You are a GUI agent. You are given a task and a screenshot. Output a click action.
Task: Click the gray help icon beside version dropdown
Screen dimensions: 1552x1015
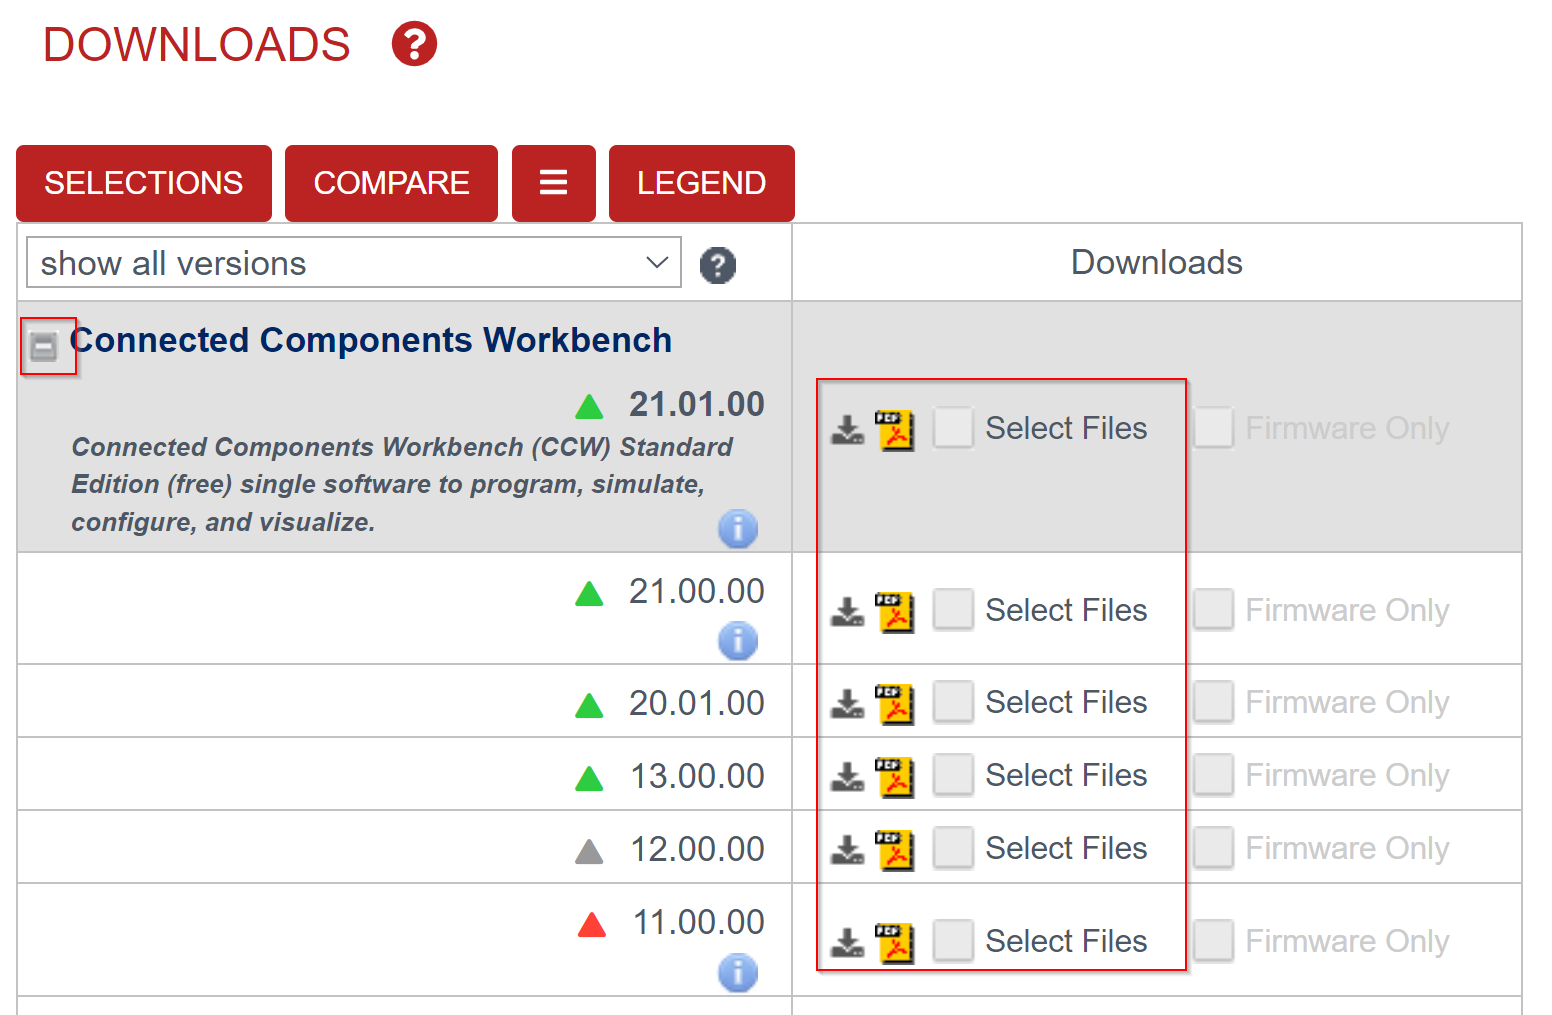(717, 265)
